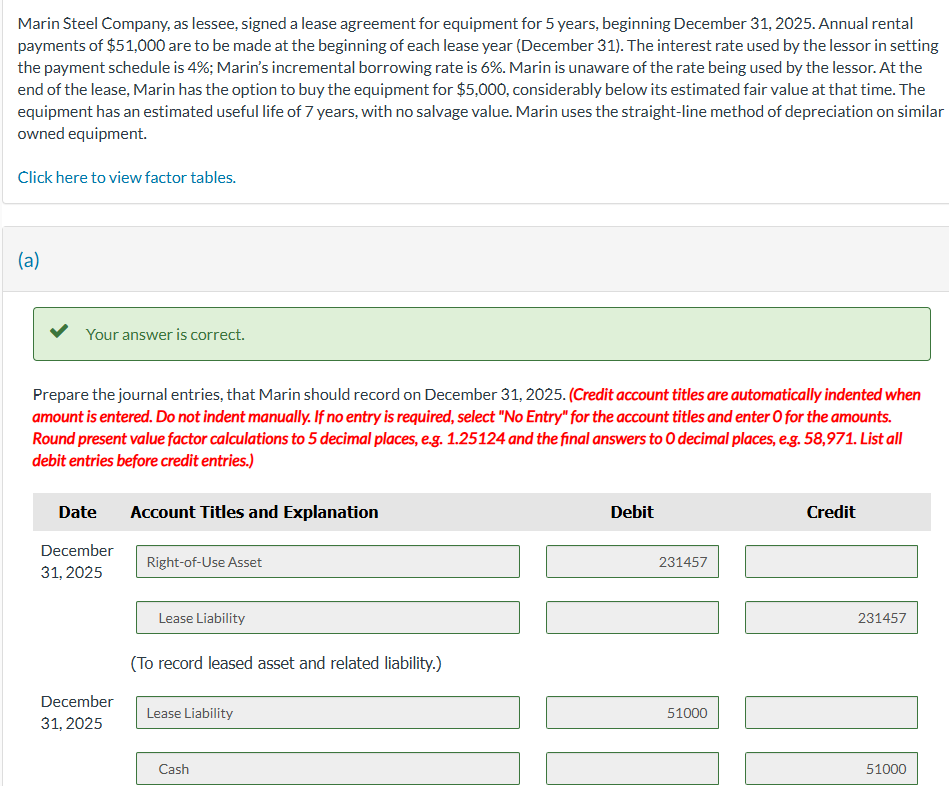
Task: Select the Right-of-Use Asset account title field
Action: [327, 562]
